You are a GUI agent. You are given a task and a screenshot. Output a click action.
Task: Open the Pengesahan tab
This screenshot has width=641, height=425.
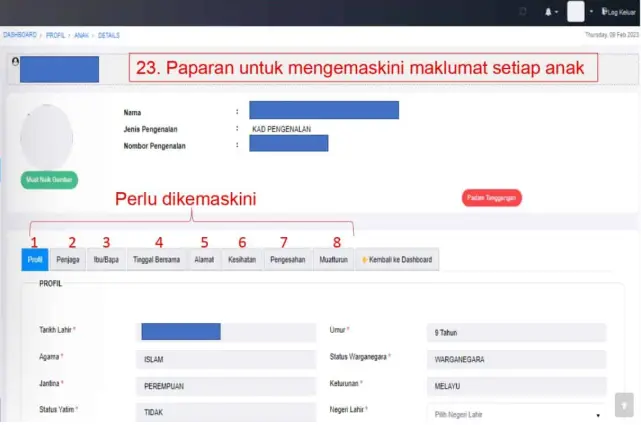click(x=288, y=259)
